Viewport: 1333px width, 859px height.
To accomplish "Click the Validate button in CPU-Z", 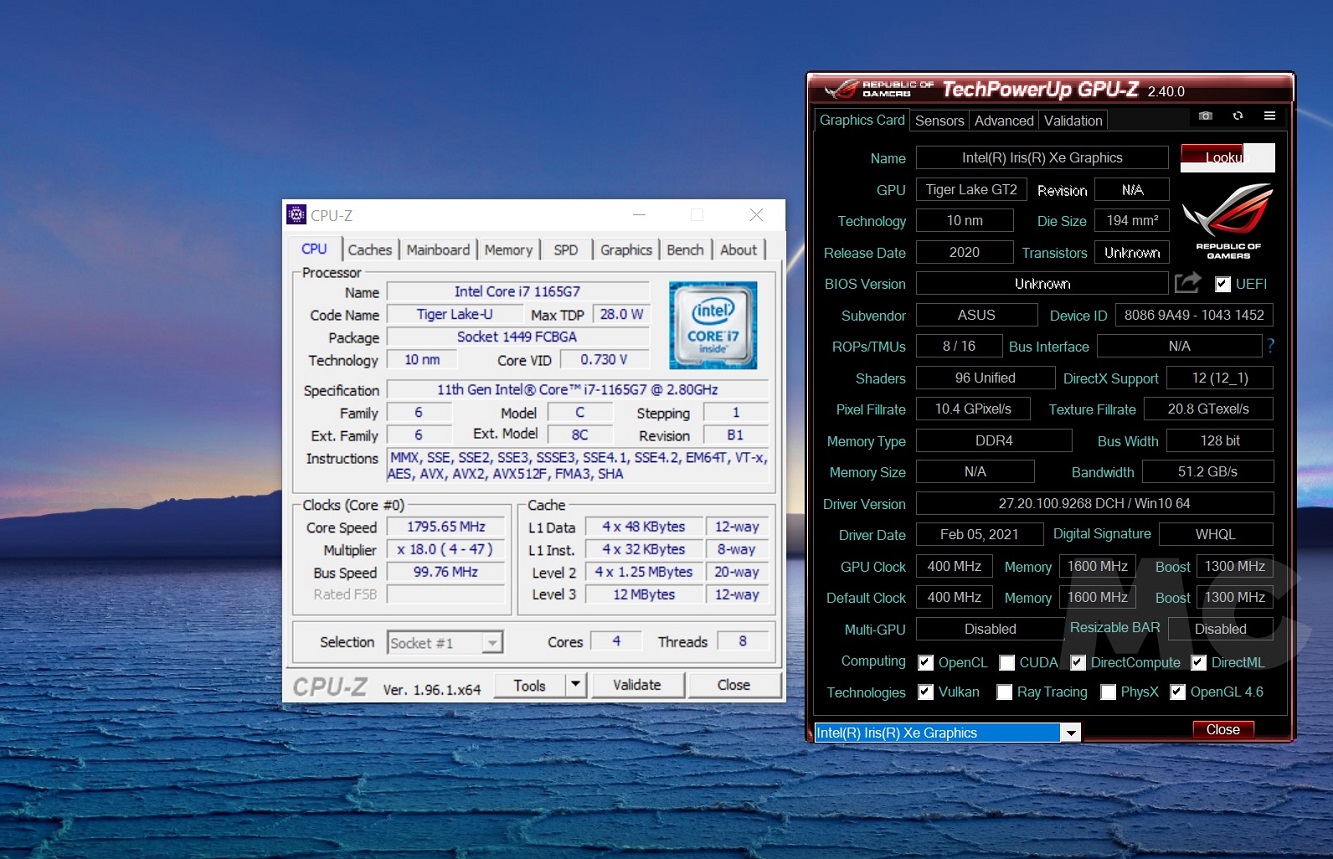I will click(x=637, y=685).
